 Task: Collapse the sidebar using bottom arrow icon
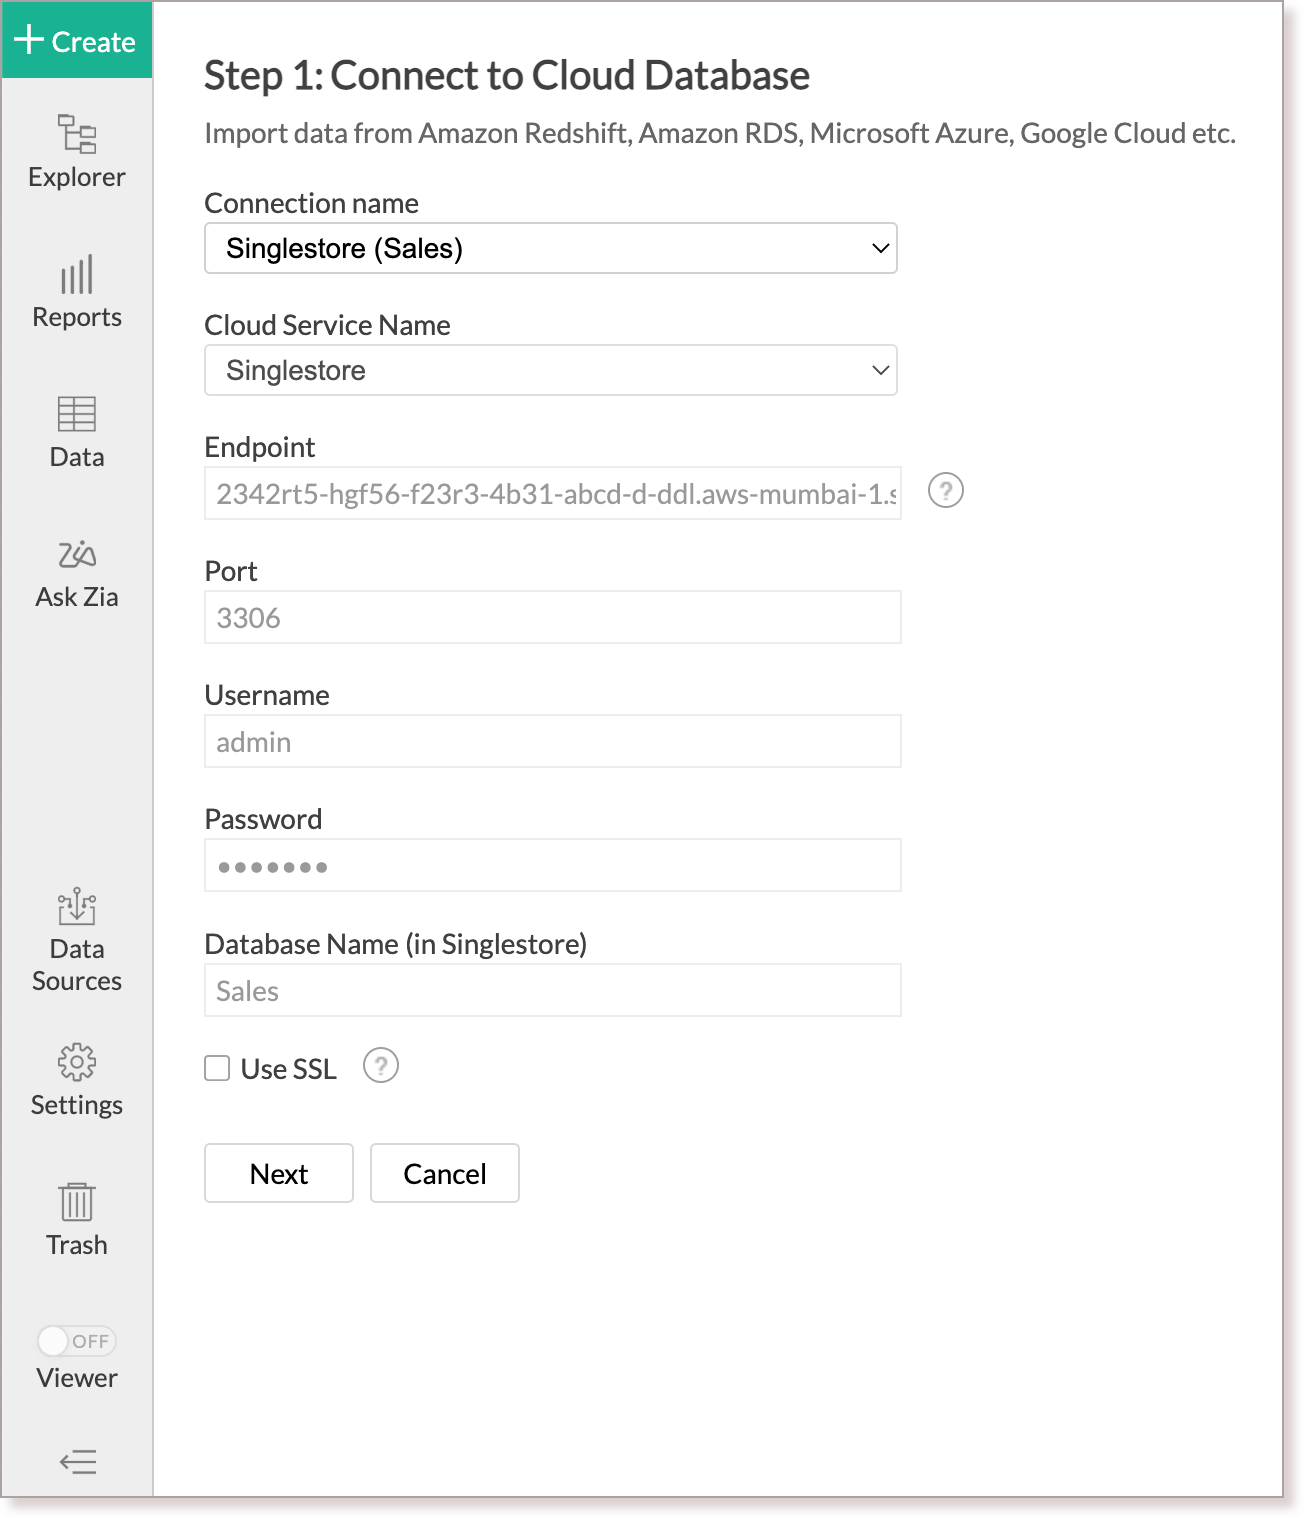pyautogui.click(x=78, y=1462)
